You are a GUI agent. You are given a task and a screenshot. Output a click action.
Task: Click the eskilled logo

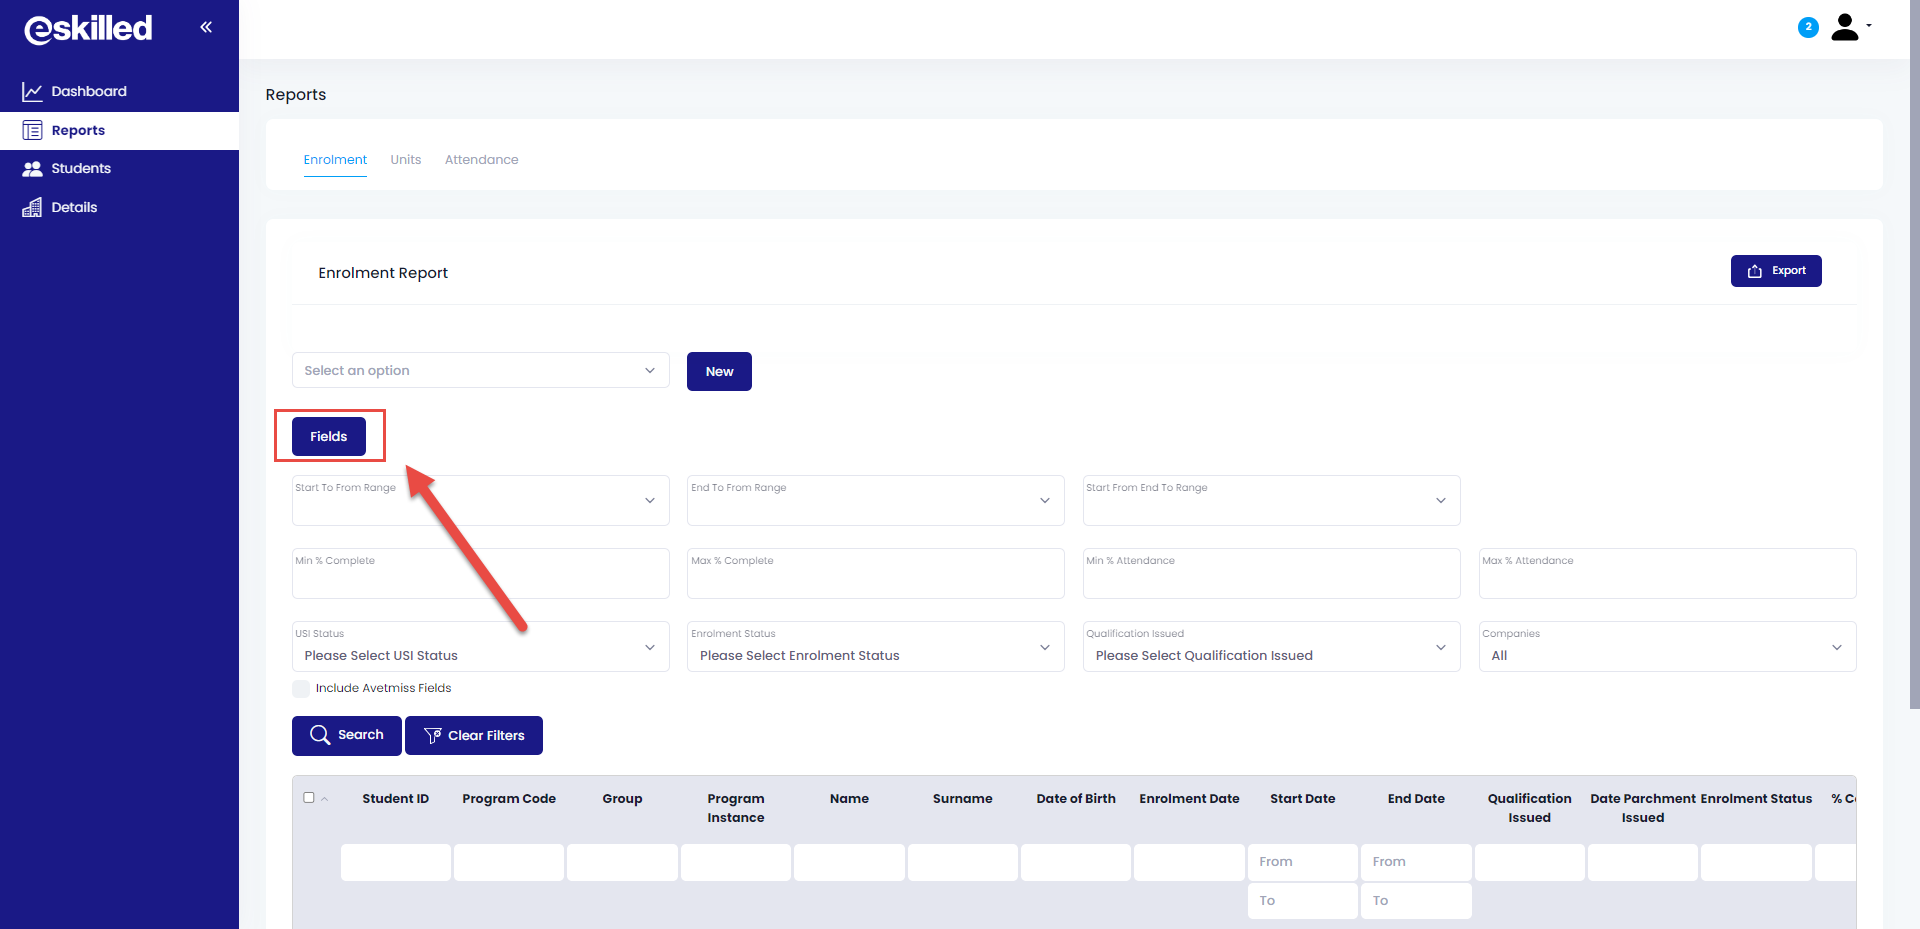pyautogui.click(x=88, y=29)
